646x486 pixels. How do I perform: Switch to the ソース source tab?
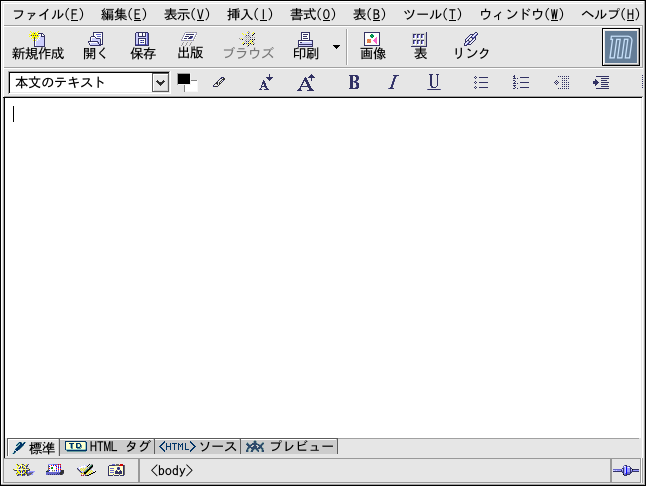click(198, 447)
